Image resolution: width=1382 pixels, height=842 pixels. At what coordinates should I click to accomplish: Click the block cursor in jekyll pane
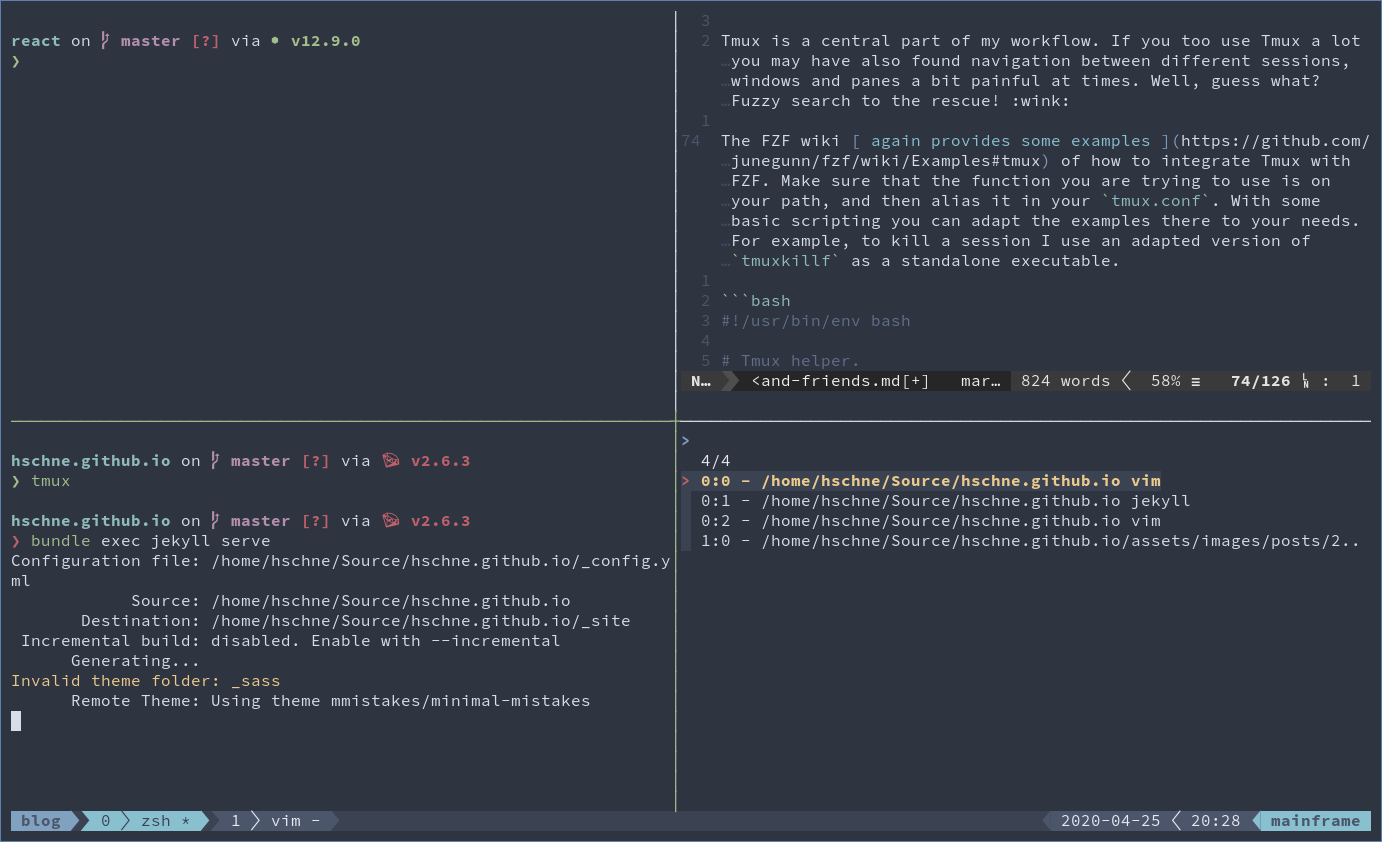pyautogui.click(x=16, y=721)
